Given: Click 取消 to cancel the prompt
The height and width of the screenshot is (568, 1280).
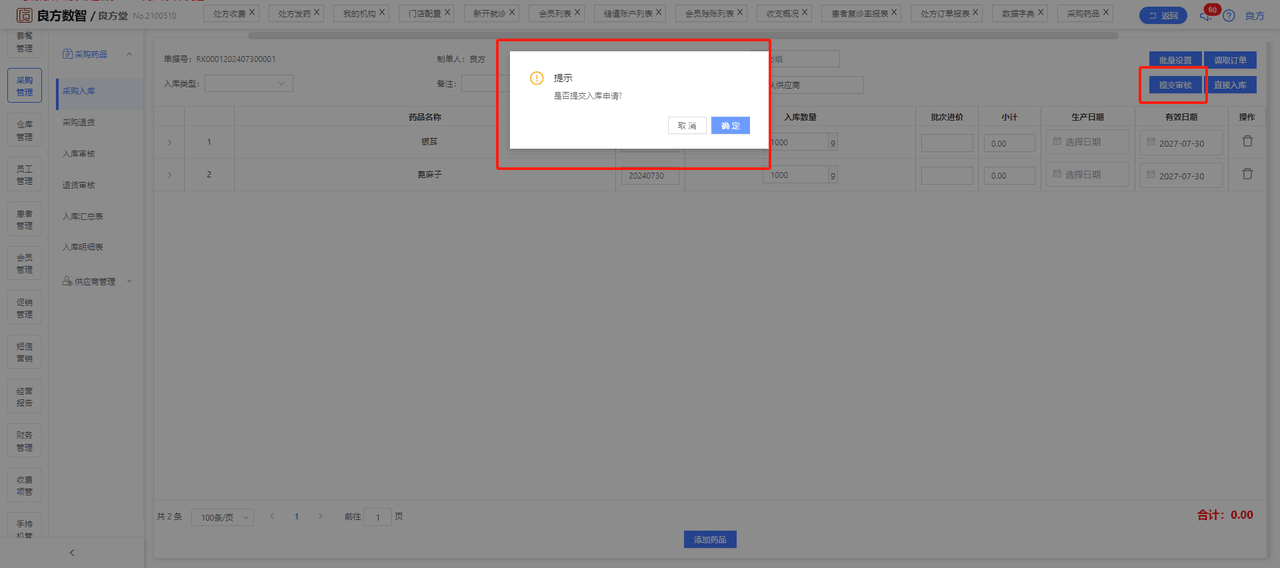Looking at the screenshot, I should point(687,126).
